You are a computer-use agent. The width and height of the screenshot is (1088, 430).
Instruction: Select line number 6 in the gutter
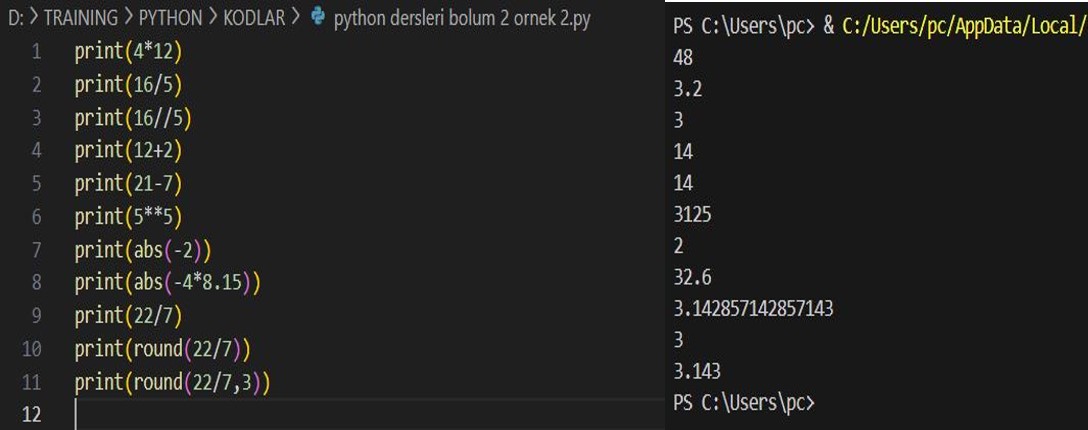tap(37, 217)
